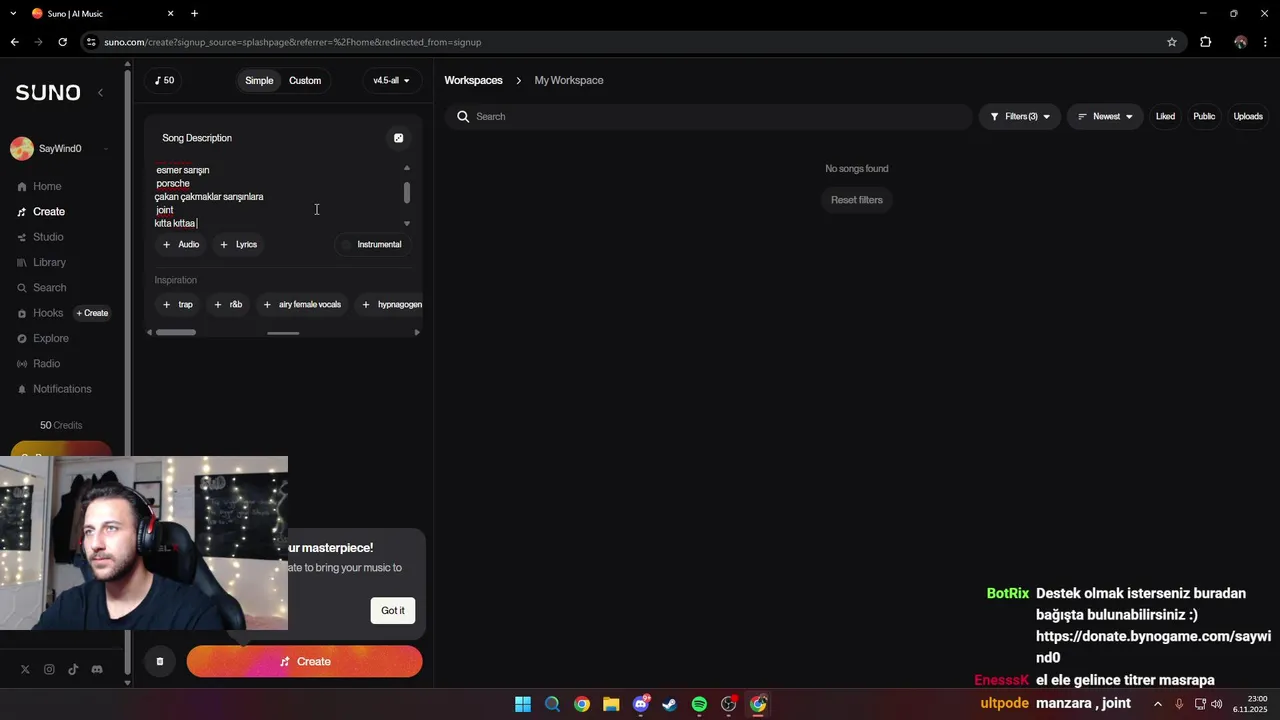This screenshot has height=720, width=1280.
Task: Click the Chrome profile avatar
Action: click(1241, 42)
